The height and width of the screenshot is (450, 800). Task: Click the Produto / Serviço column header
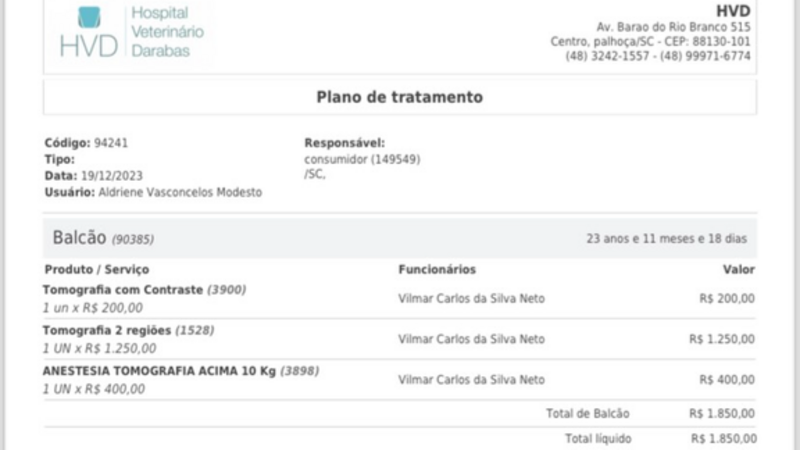click(96, 269)
